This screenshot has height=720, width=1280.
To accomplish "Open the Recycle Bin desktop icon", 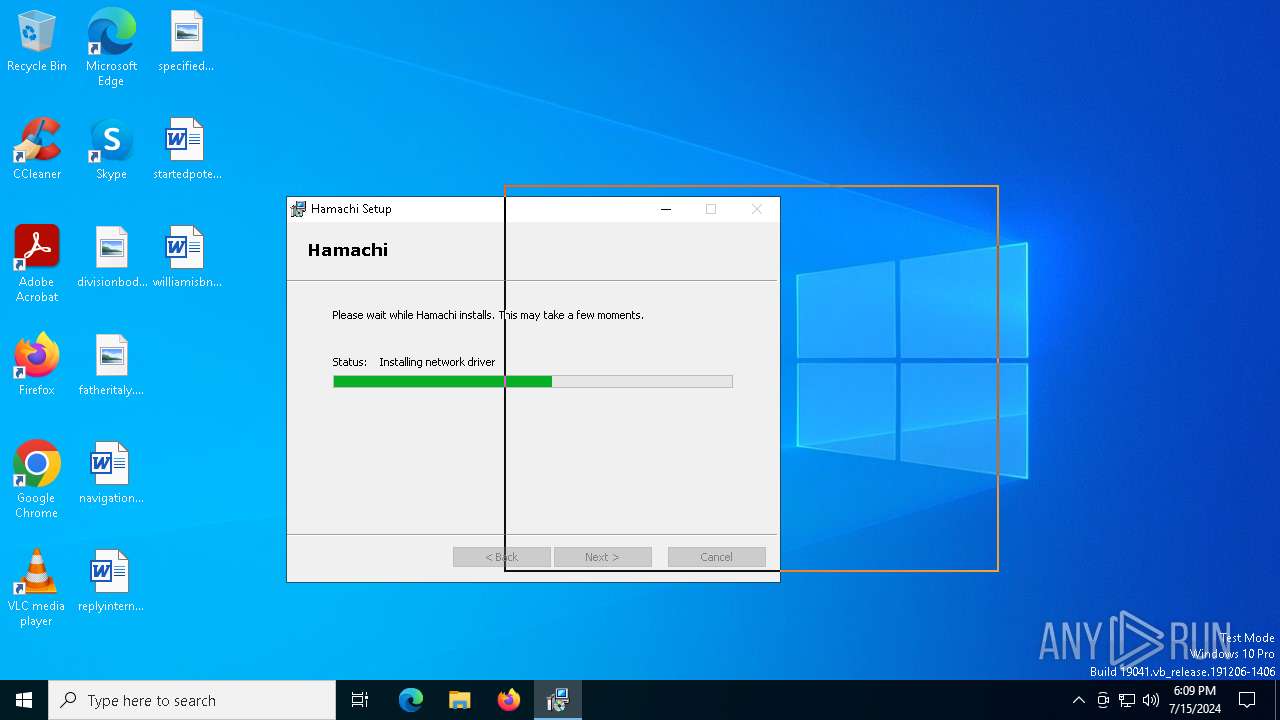I will point(37,41).
